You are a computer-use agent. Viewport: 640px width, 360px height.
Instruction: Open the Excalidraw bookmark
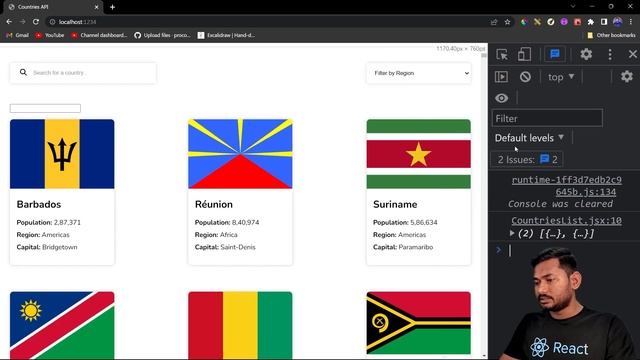[226, 35]
